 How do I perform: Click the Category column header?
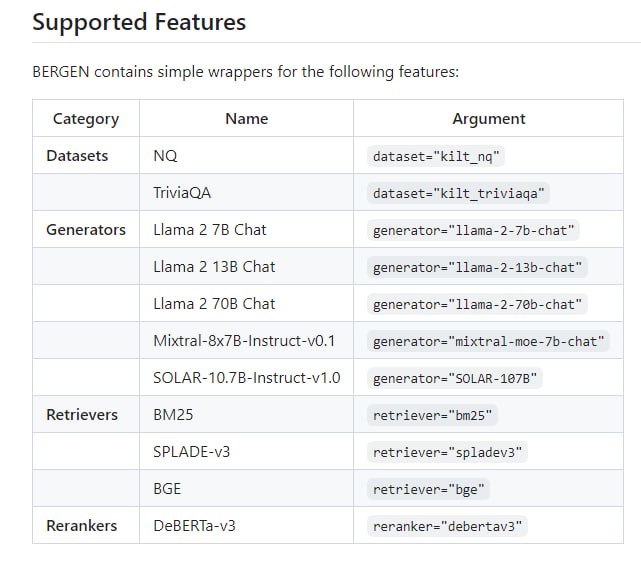[86, 119]
